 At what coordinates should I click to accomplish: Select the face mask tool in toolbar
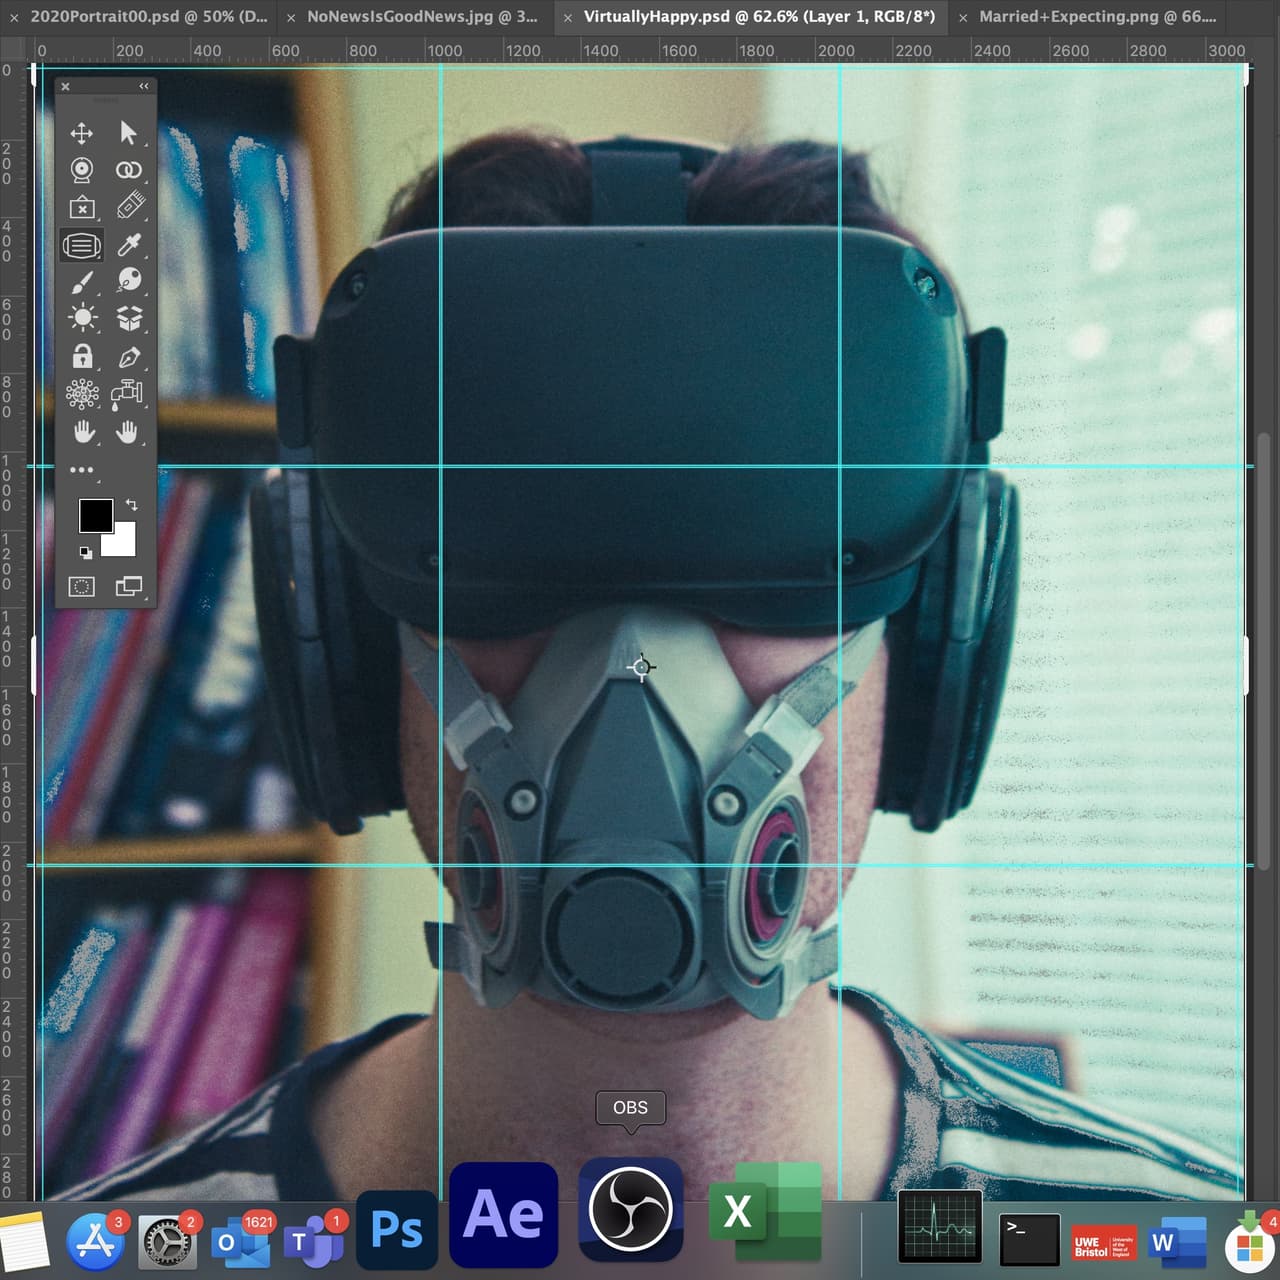click(x=82, y=245)
